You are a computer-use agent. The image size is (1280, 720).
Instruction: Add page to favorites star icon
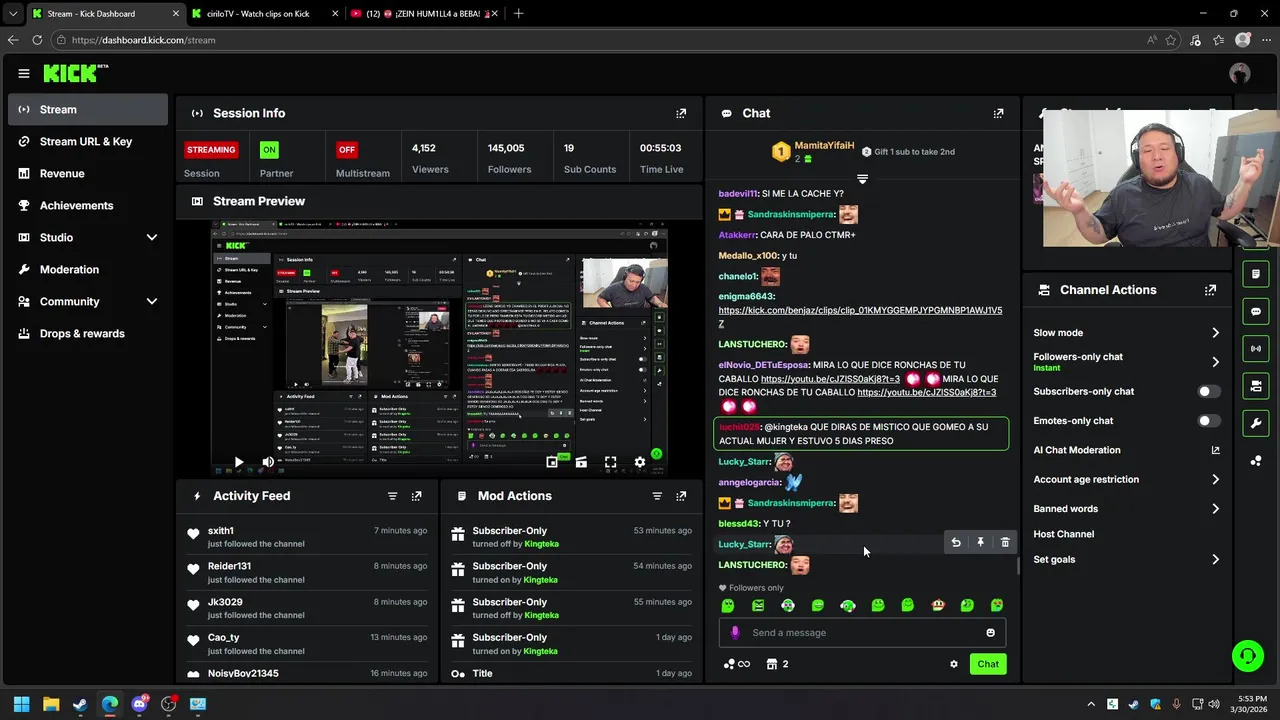1171,40
